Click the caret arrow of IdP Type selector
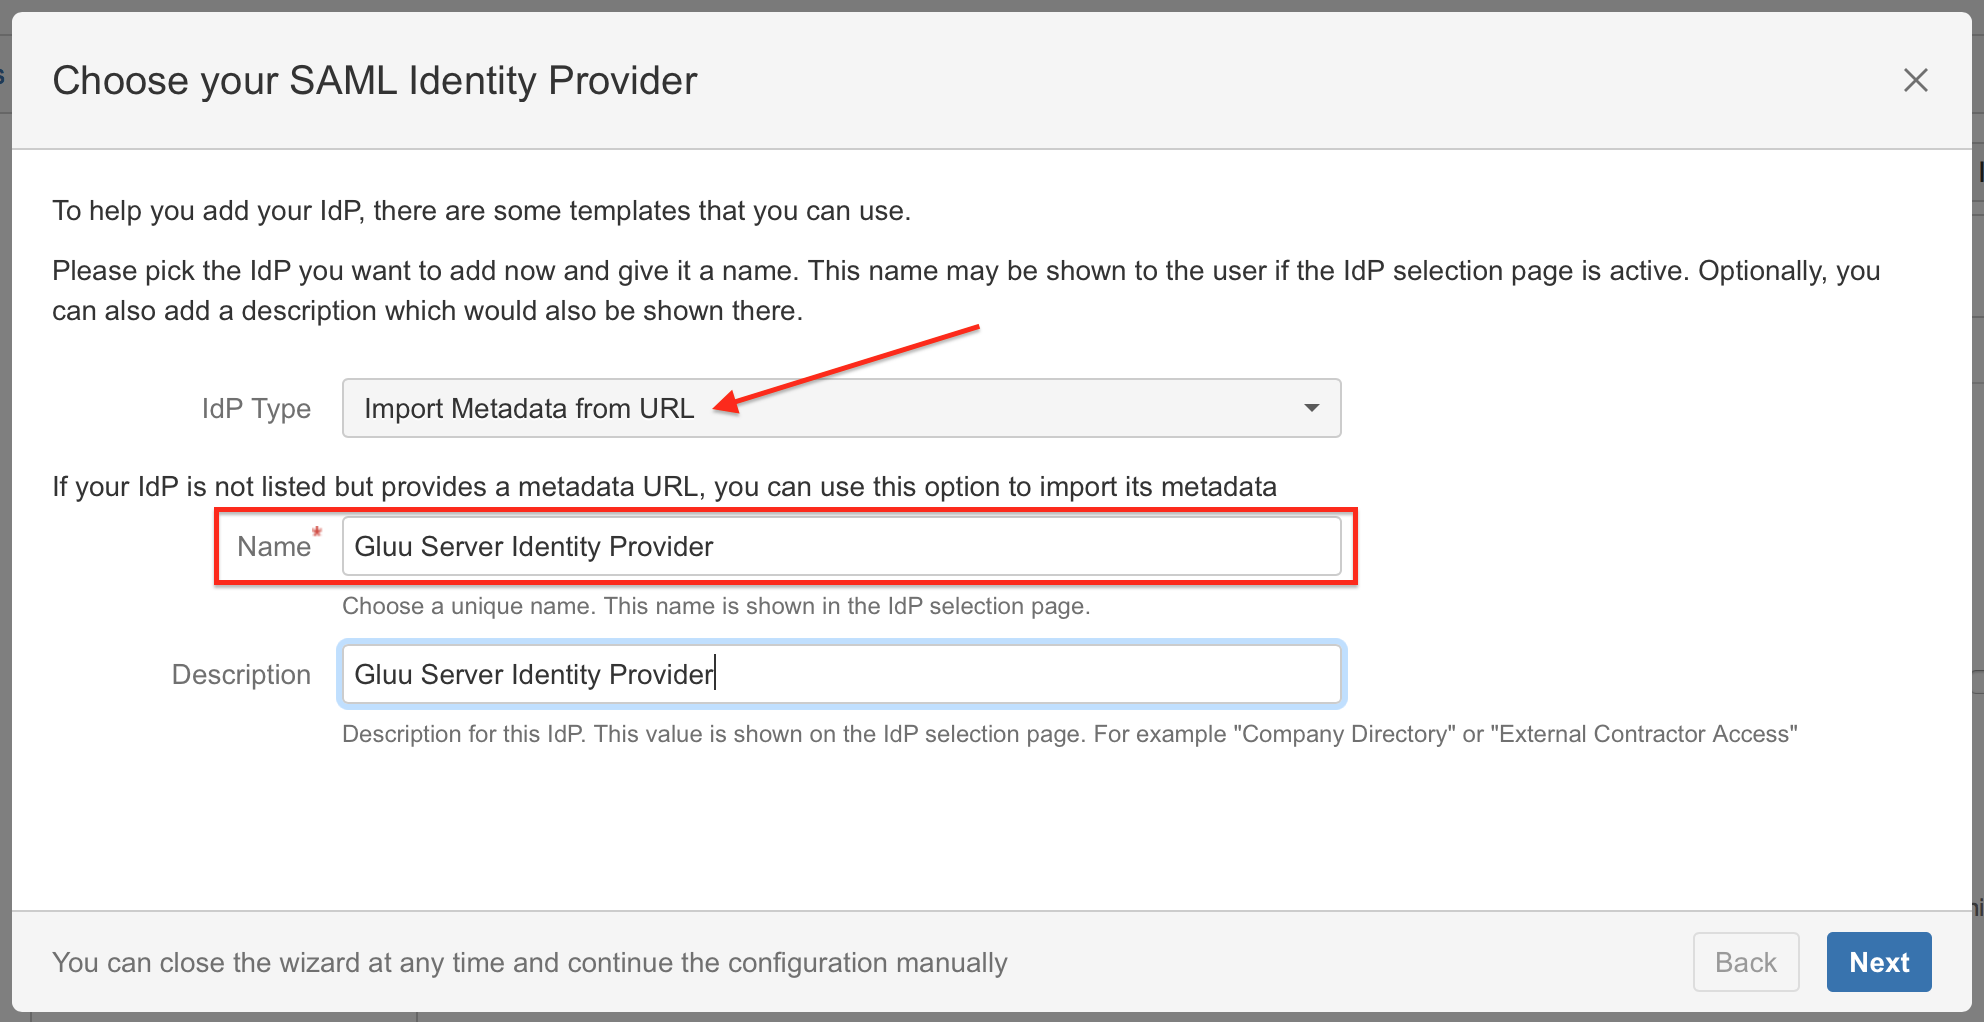The width and height of the screenshot is (1984, 1022). tap(1311, 408)
